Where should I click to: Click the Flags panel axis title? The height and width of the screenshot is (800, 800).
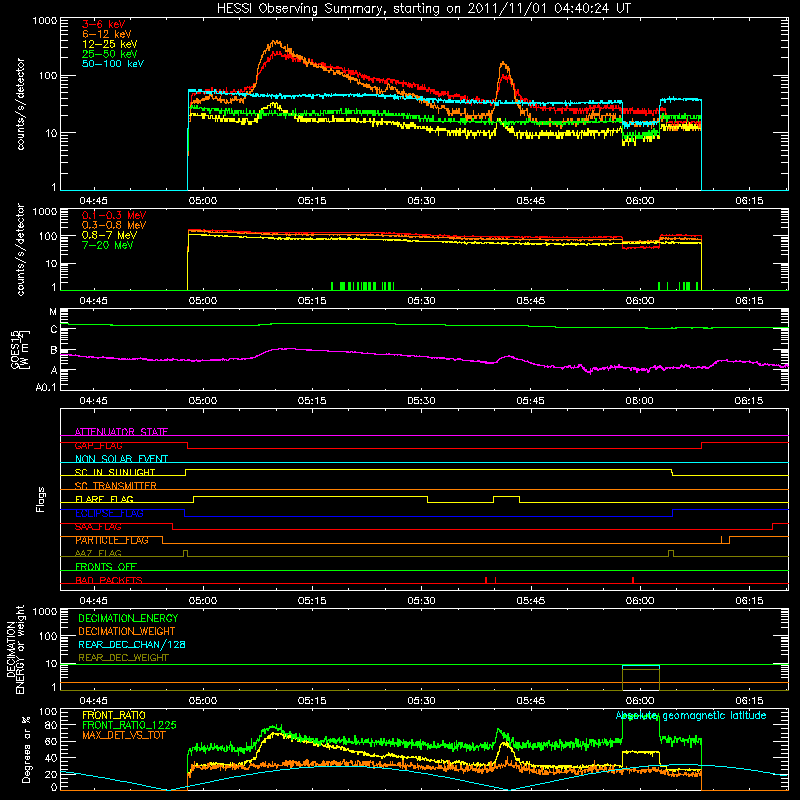[x=41, y=499]
